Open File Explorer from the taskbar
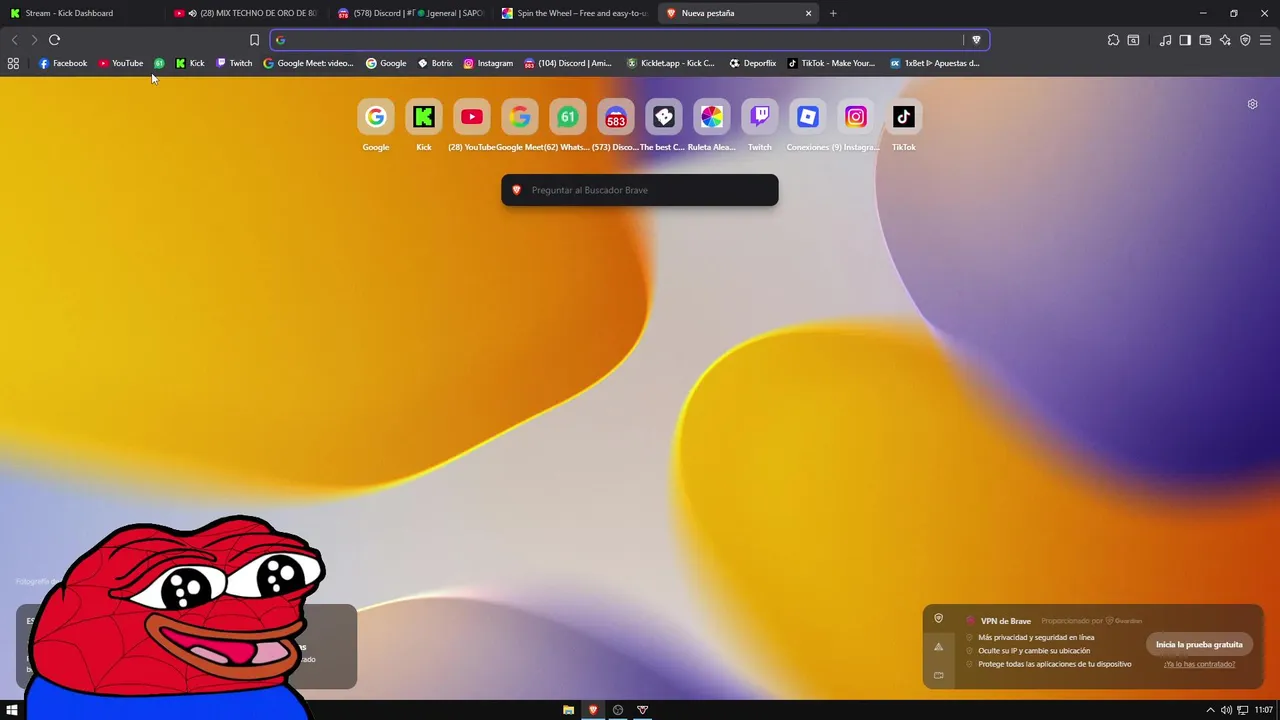This screenshot has width=1280, height=720. (x=568, y=710)
